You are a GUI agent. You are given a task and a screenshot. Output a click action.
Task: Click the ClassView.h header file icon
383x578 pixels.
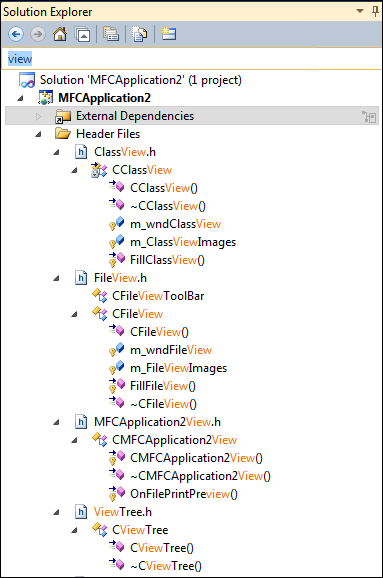[x=81, y=152]
